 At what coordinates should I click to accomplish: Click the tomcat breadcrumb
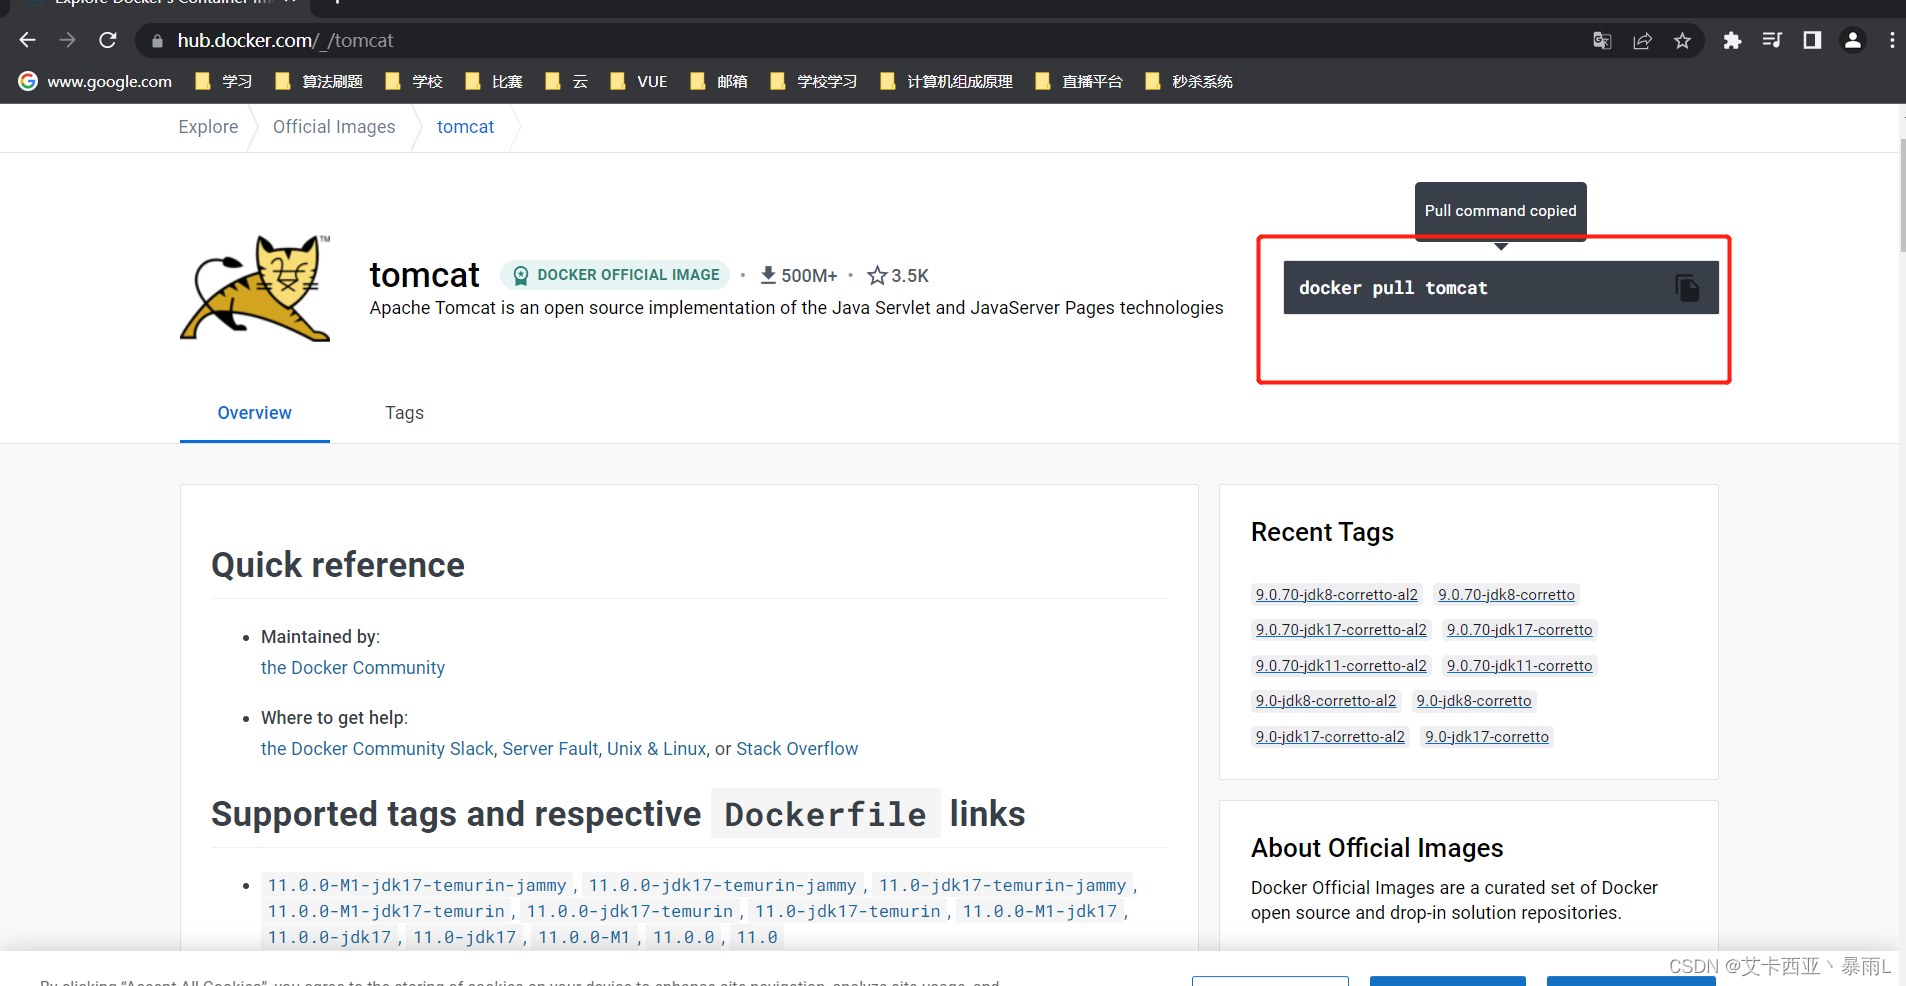coord(465,127)
